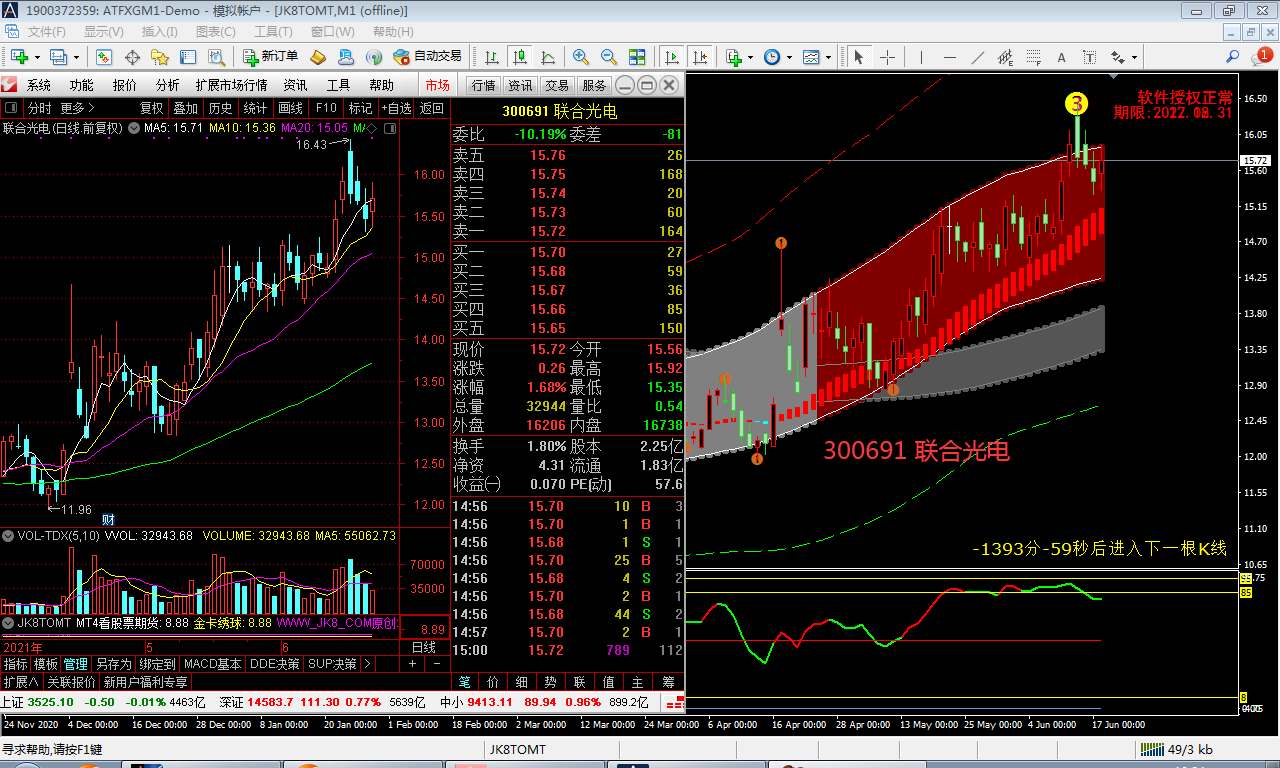Select the crosshair tool
The height and width of the screenshot is (768, 1280).
tap(886, 56)
